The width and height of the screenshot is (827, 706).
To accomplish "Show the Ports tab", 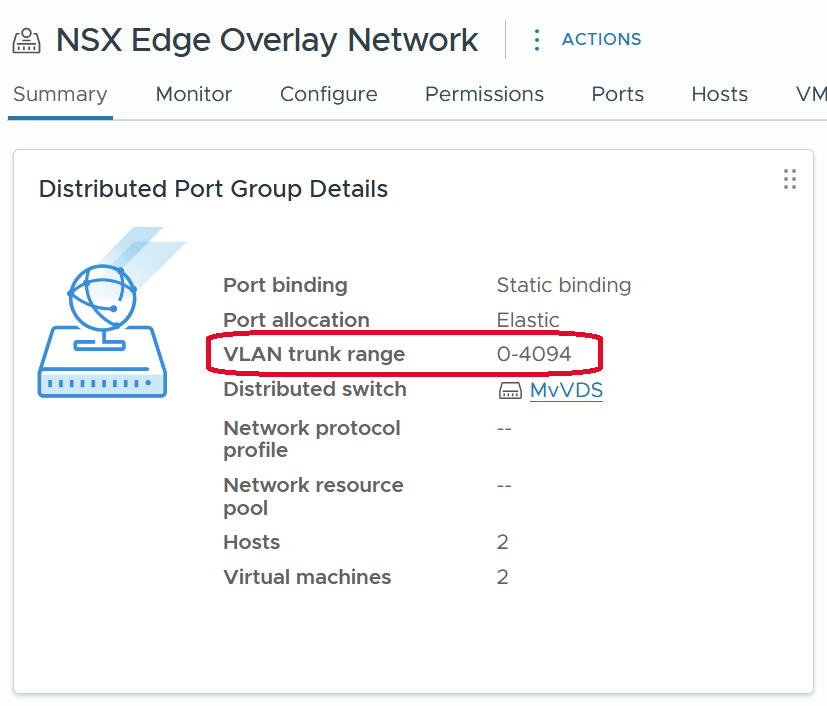I will click(617, 94).
